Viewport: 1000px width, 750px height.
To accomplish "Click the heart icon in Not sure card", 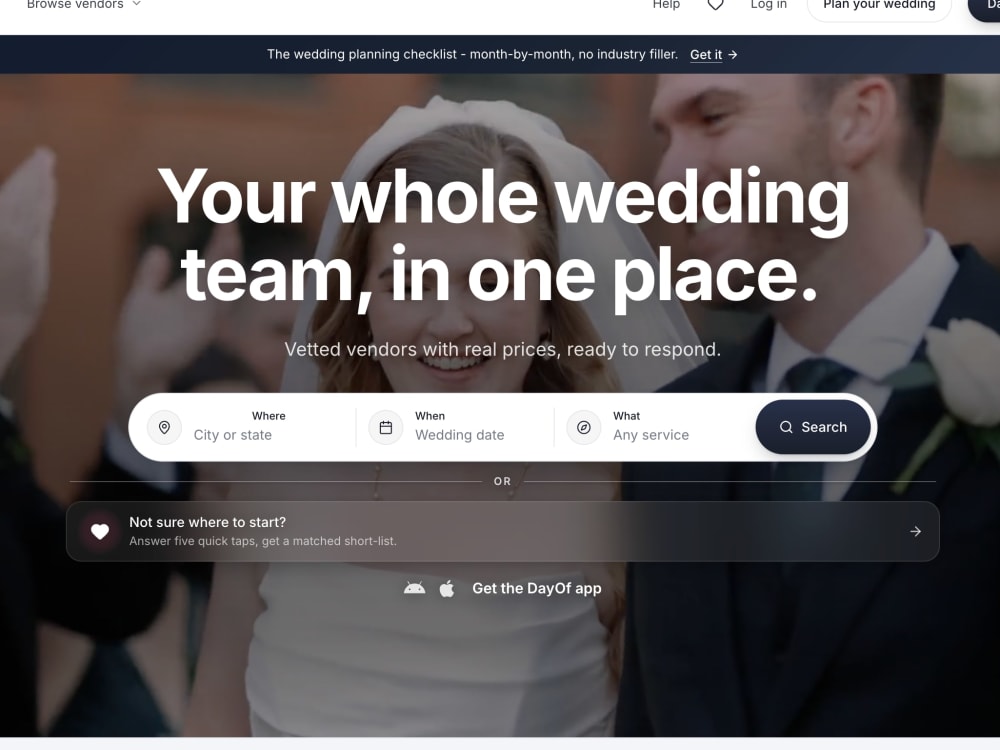I will [100, 531].
